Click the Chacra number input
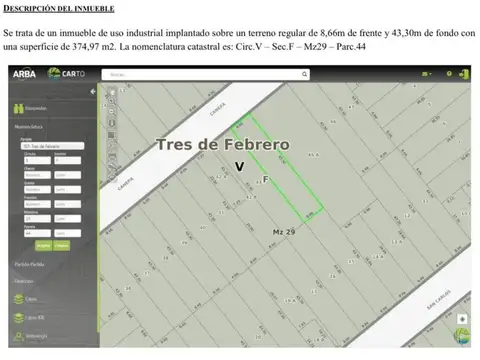The width and height of the screenshot is (480, 360). click(x=37, y=175)
